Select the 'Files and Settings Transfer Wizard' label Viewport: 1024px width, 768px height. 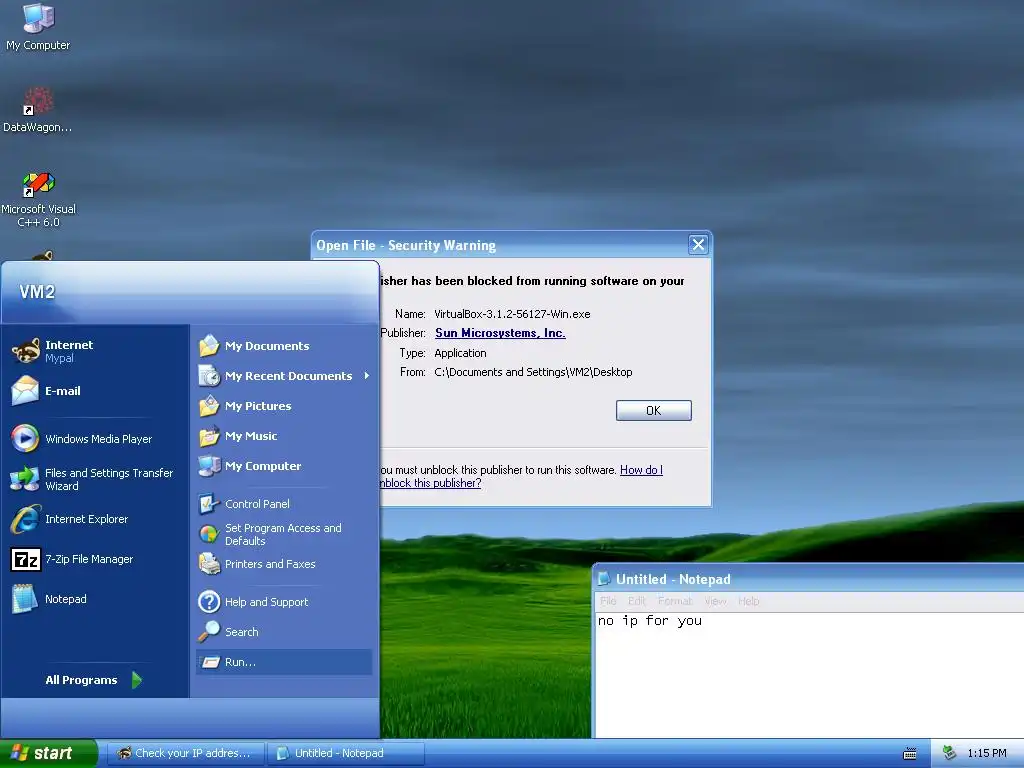(109, 479)
